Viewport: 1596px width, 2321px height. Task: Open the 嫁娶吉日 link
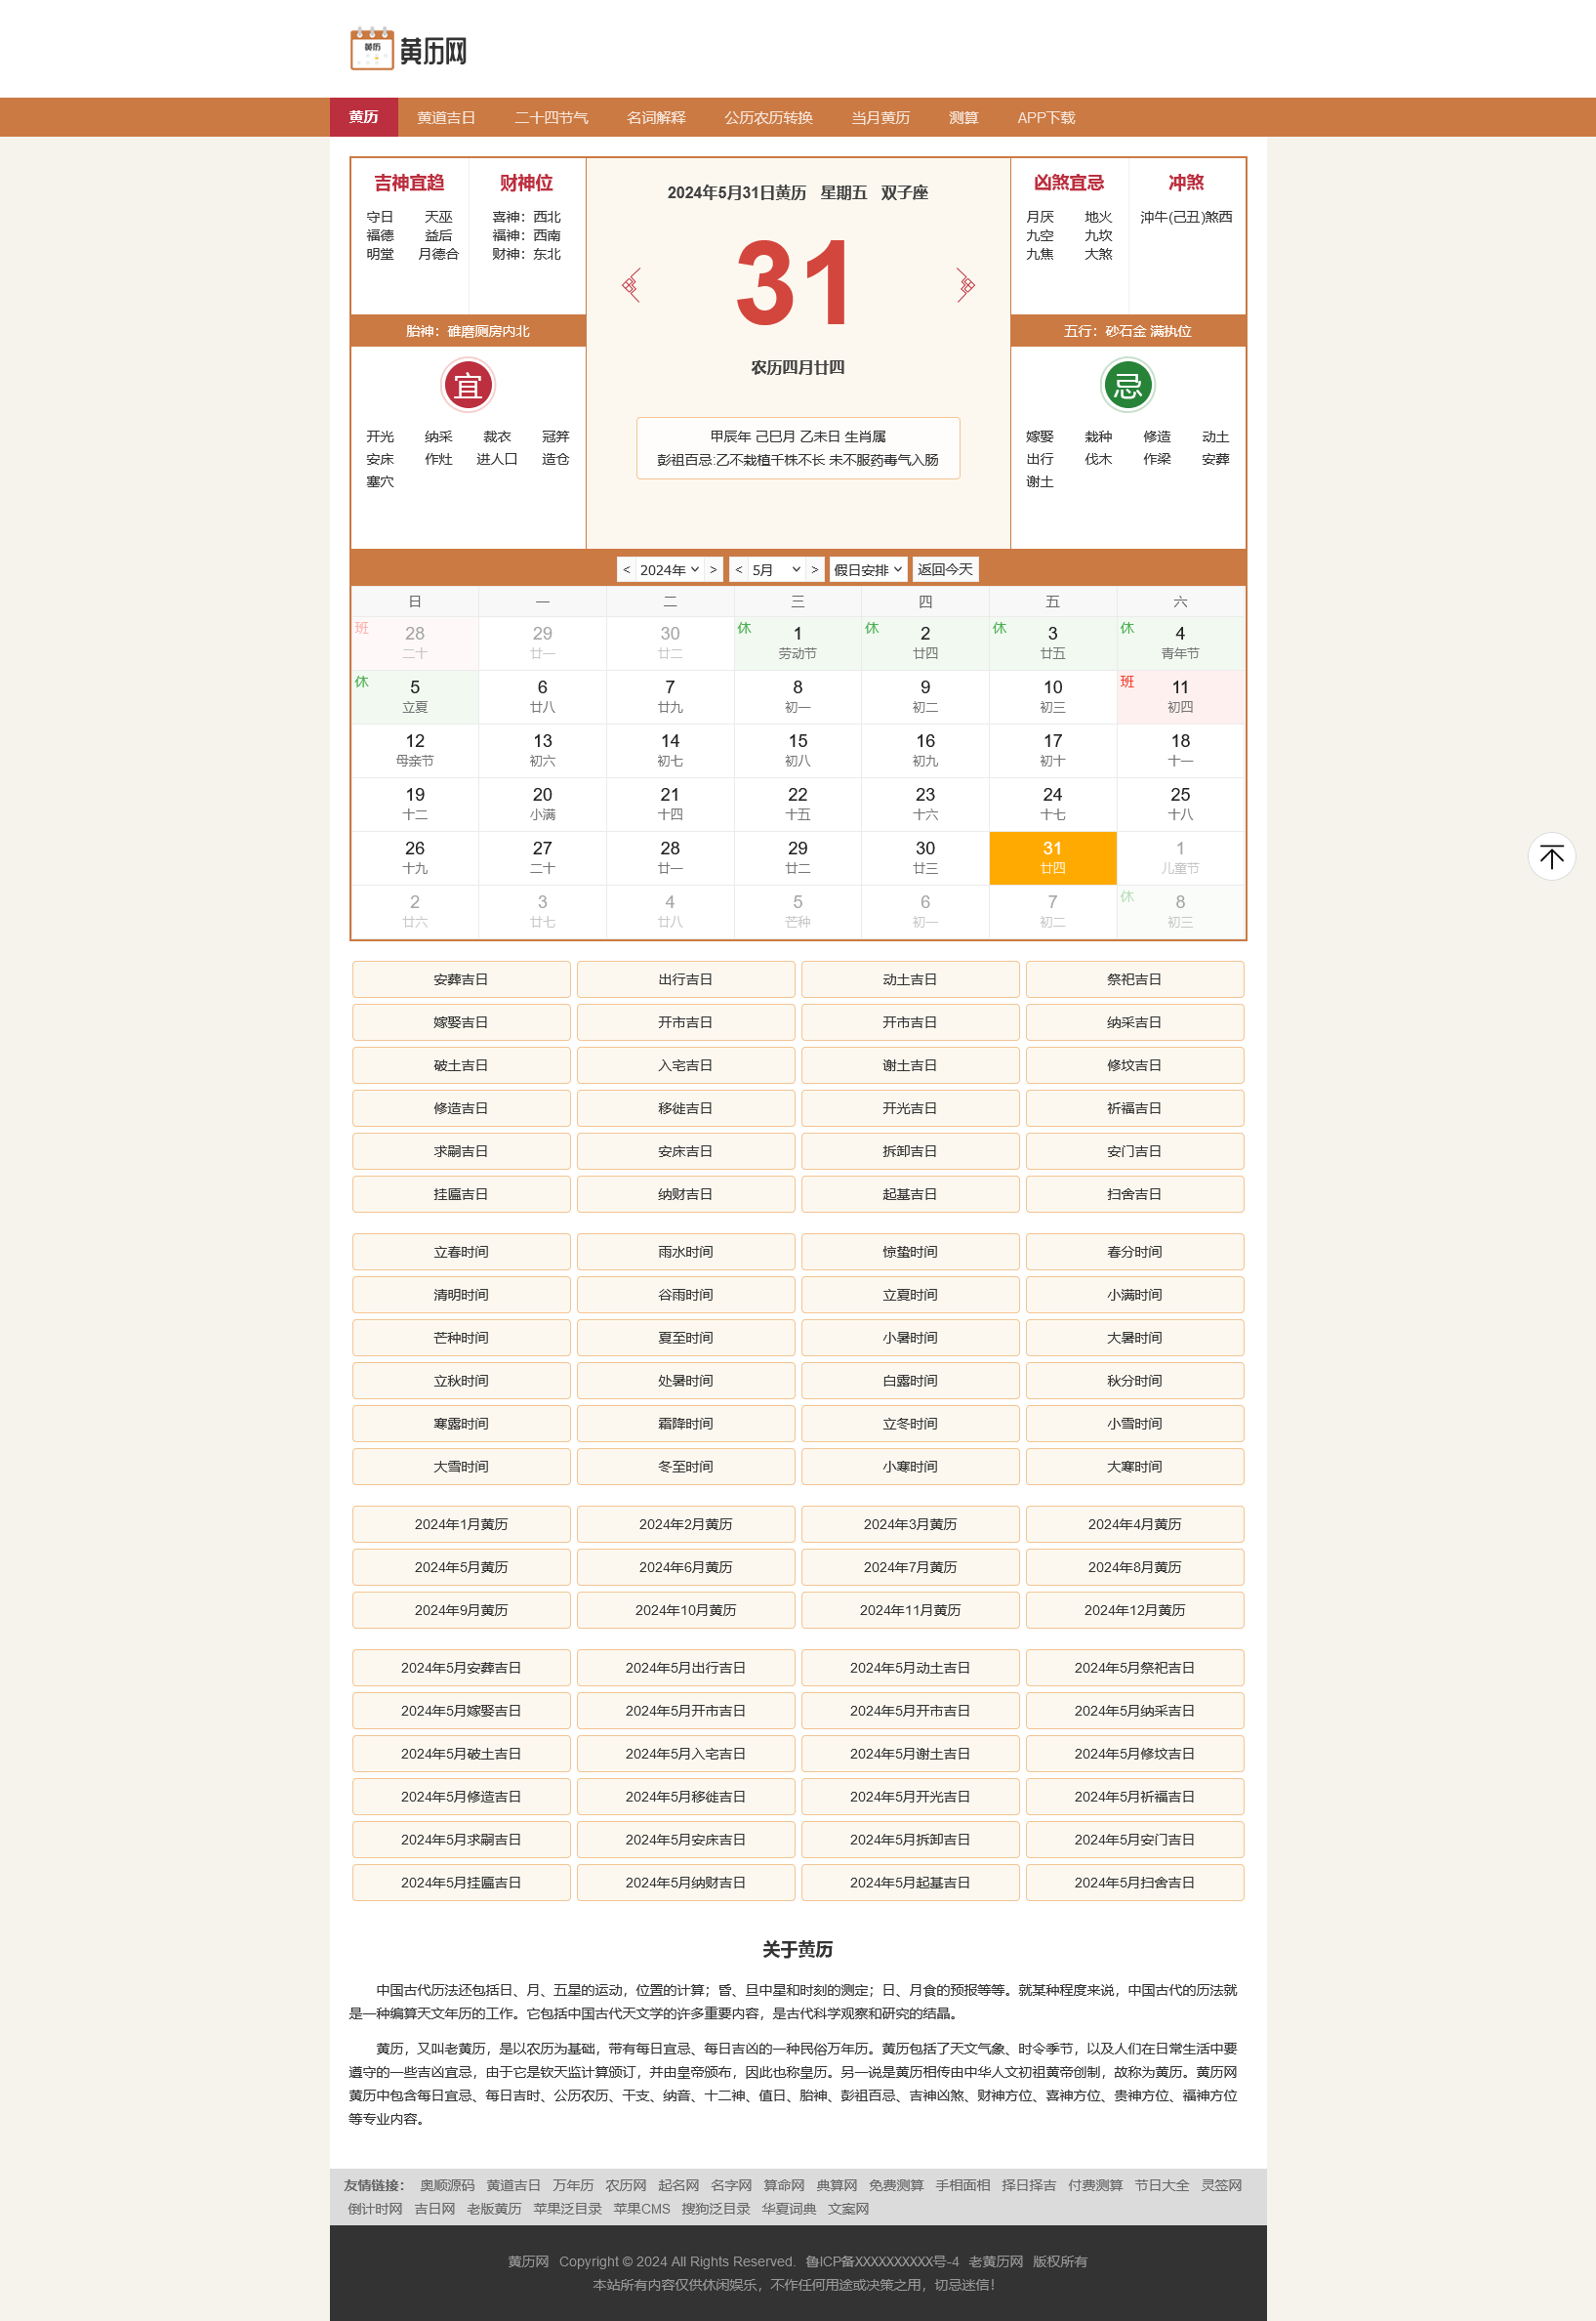[x=461, y=1022]
